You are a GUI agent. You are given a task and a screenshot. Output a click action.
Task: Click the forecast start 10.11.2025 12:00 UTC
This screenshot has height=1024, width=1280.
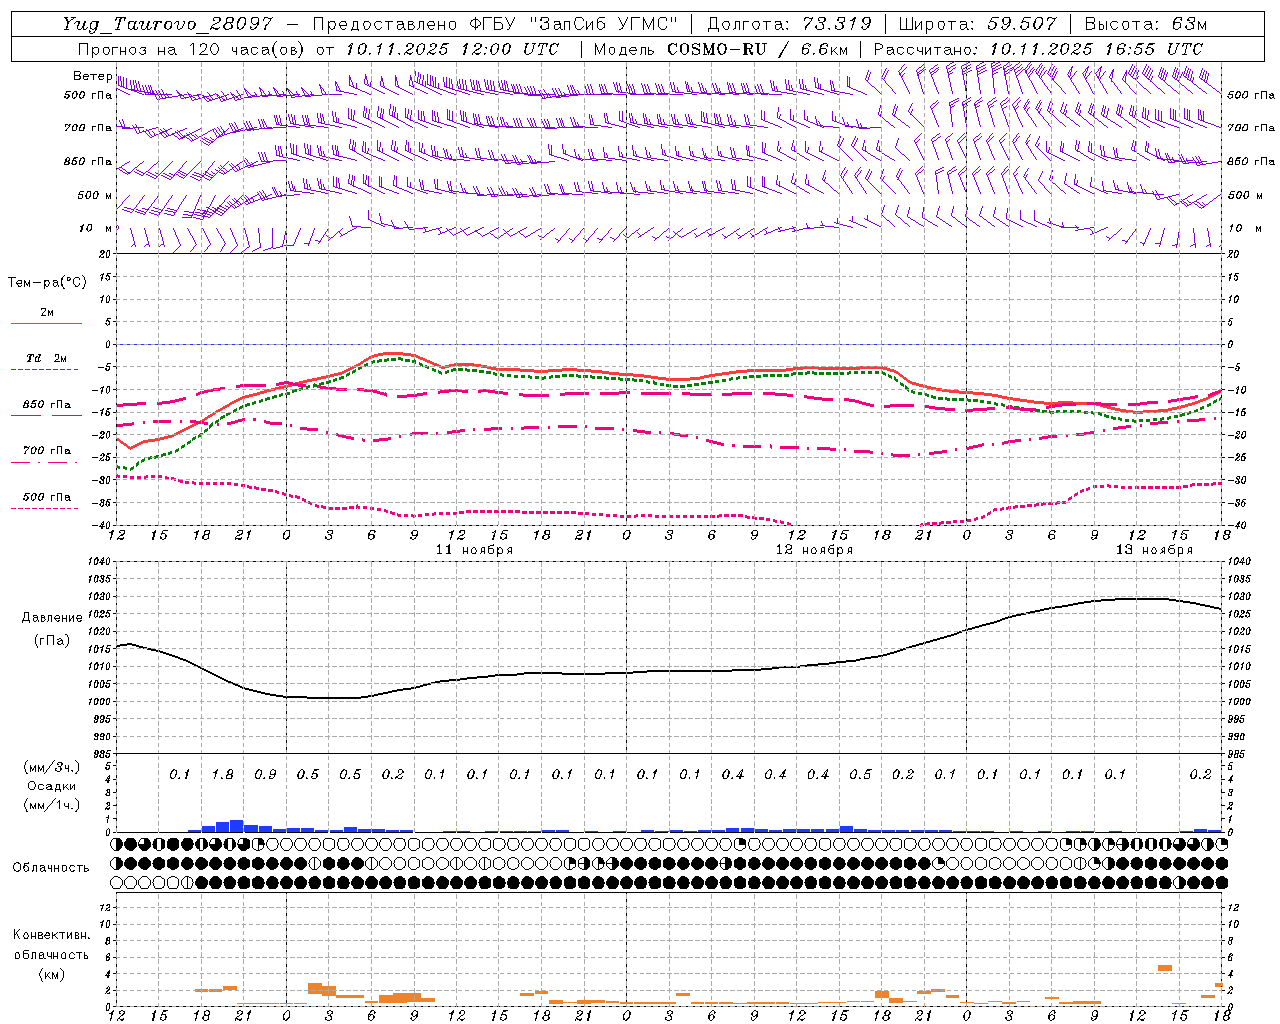[452, 49]
